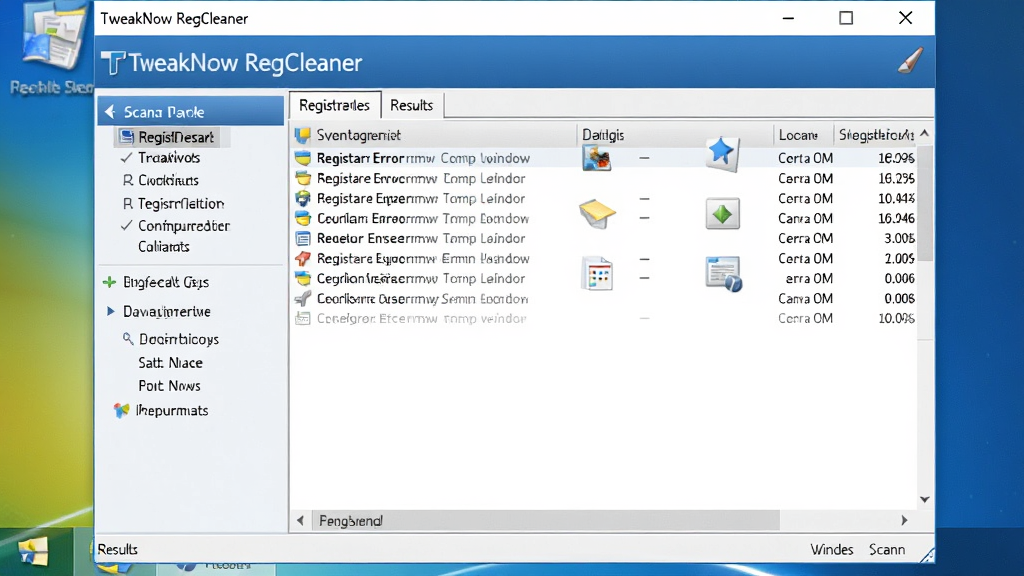Sort by the Sіegstћiоиs column header
The image size is (1024, 576).
pos(875,135)
